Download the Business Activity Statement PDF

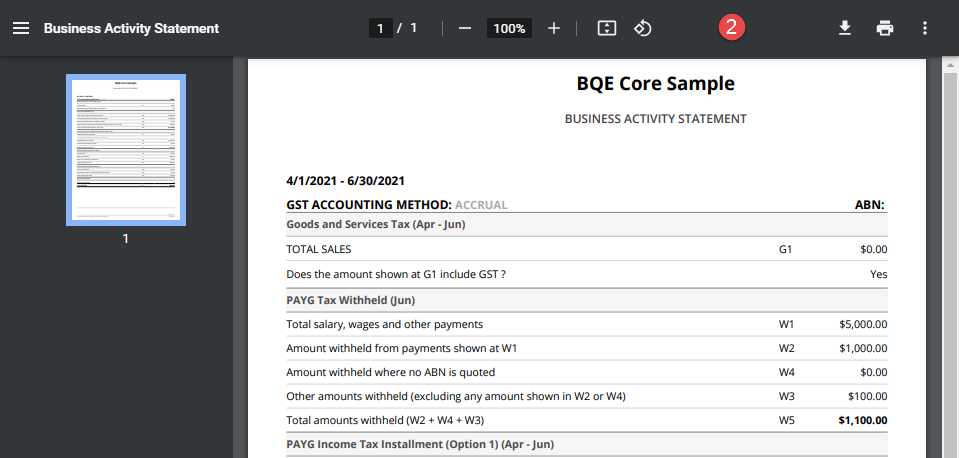(x=845, y=28)
